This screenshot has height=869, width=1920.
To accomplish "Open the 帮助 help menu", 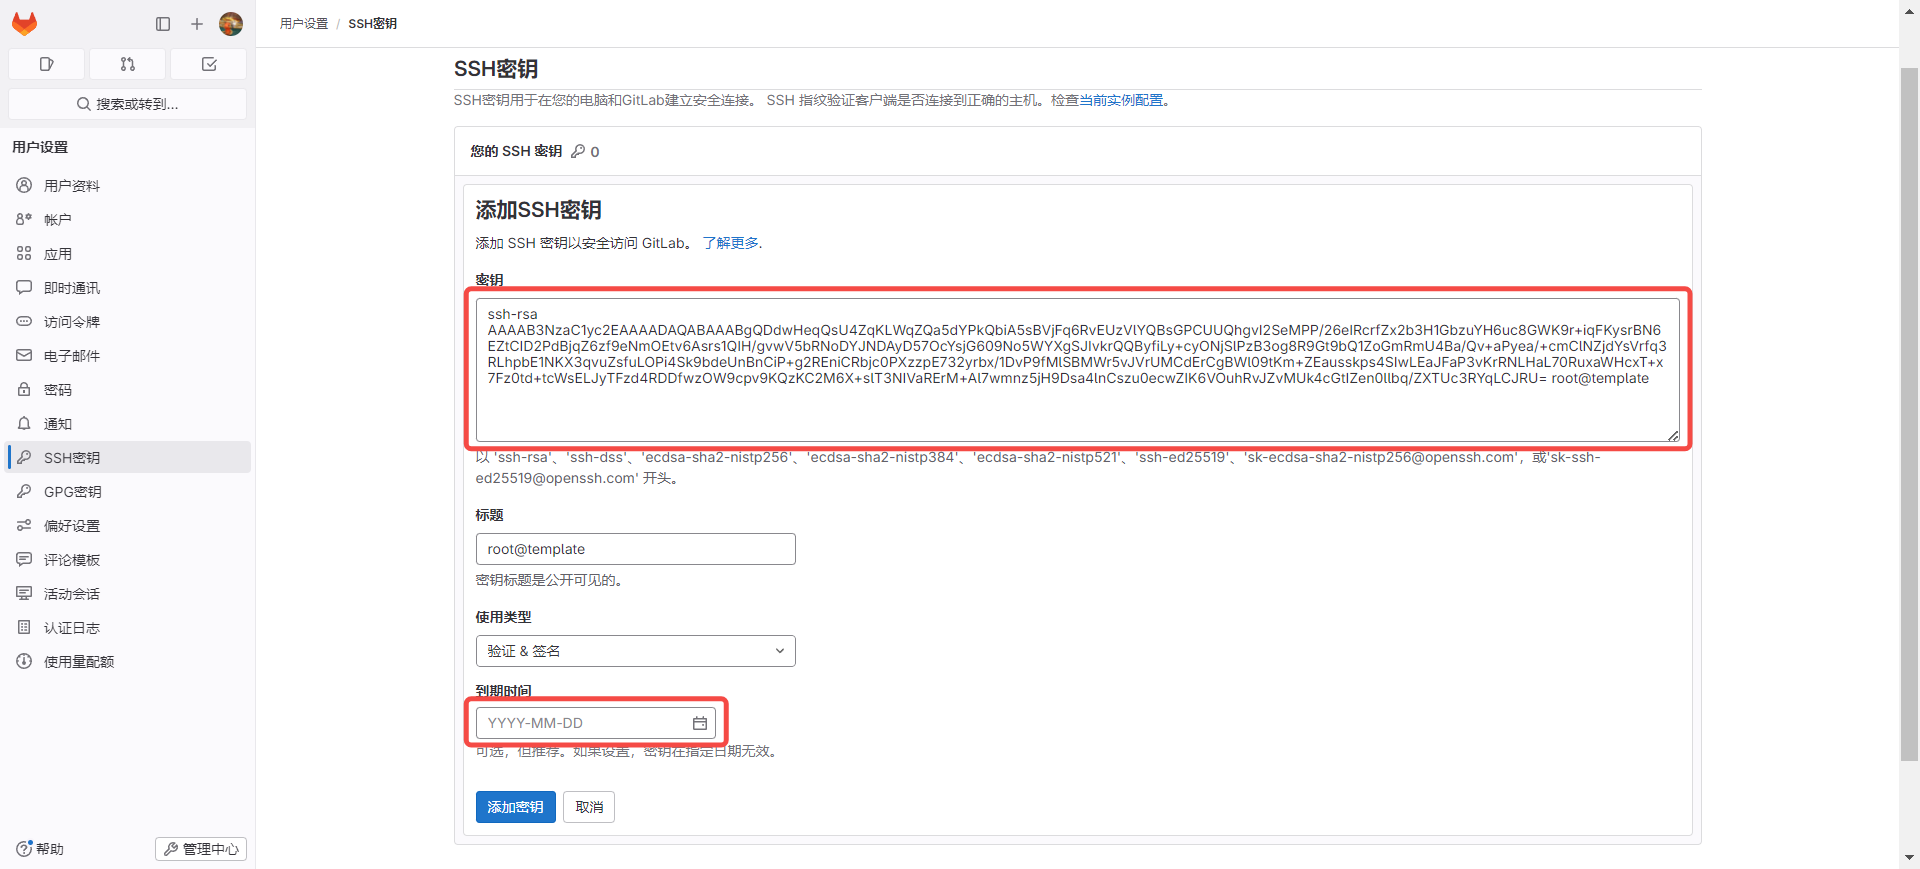I will (x=40, y=849).
